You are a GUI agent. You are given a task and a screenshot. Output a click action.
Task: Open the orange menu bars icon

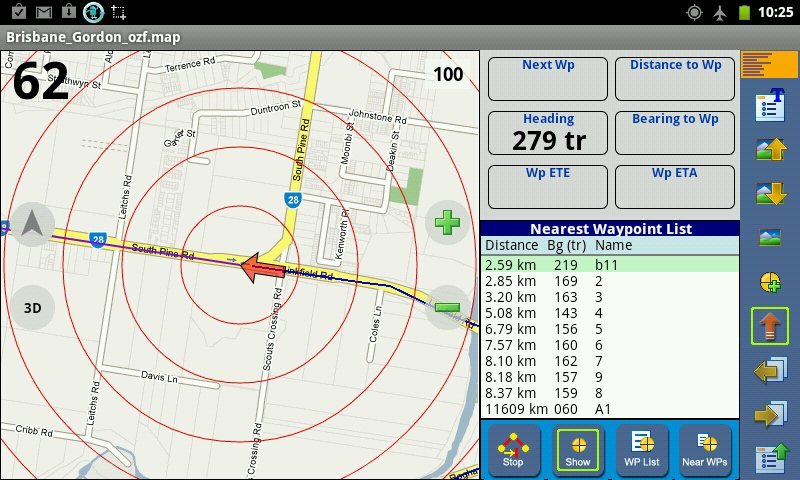769,65
